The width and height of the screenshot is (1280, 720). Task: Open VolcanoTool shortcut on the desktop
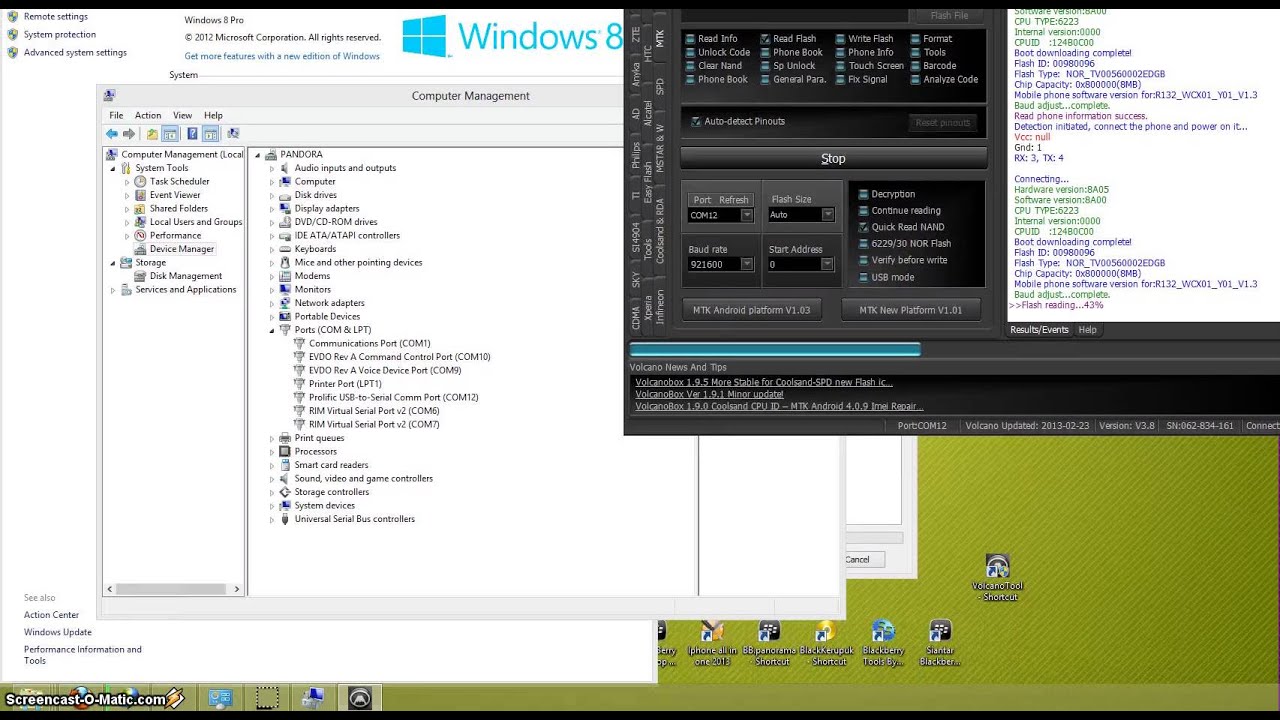pyautogui.click(x=997, y=579)
